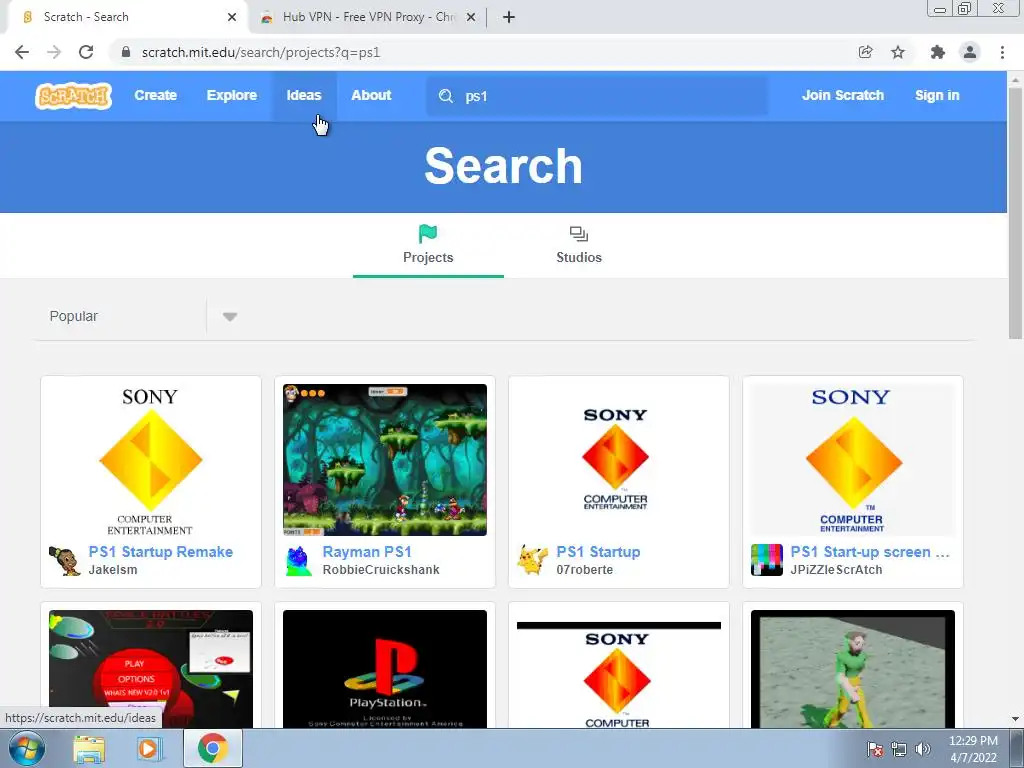Screen dimensions: 1024x768
Task: Click the Popular dropdown arrow
Action: click(x=229, y=317)
